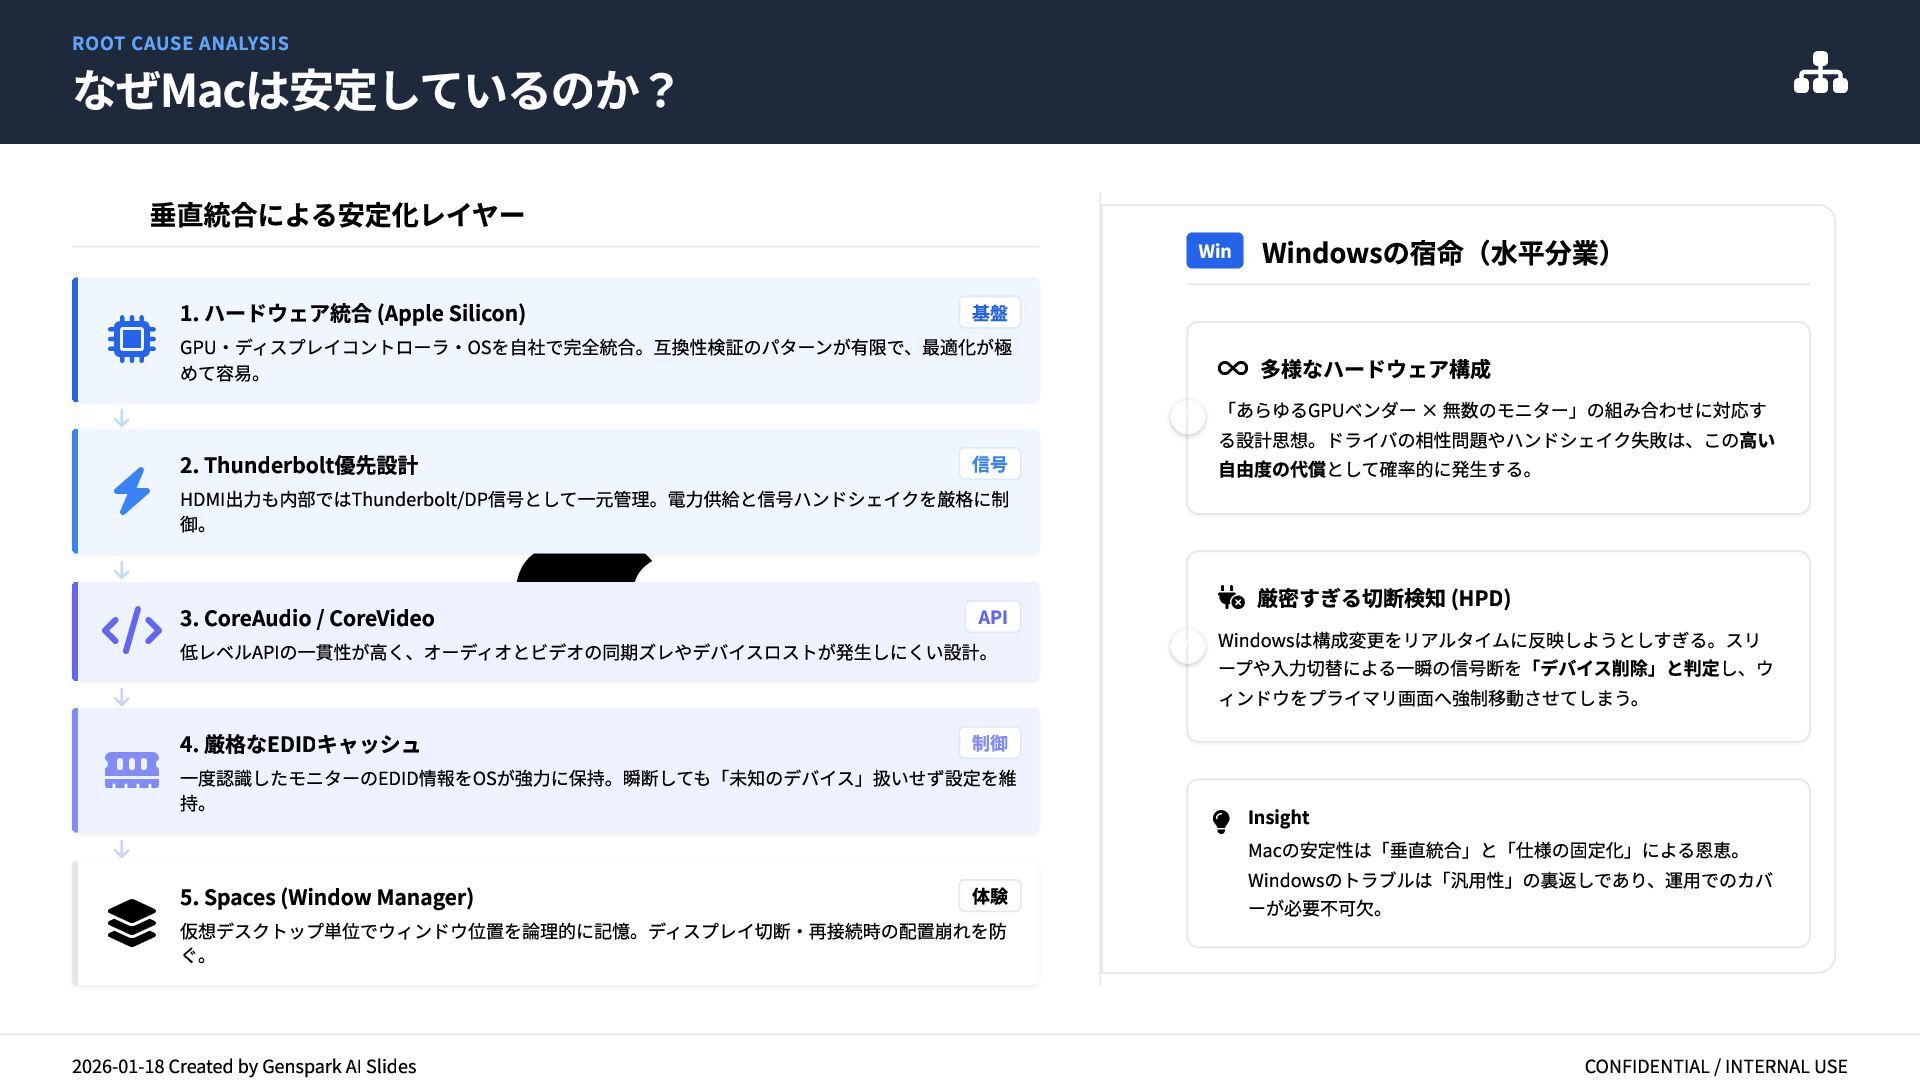Click the 体験 tag label

(x=989, y=896)
